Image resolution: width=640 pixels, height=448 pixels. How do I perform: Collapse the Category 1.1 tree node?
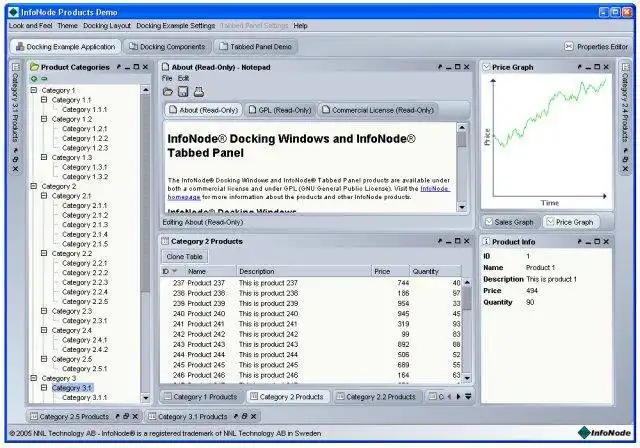(44, 100)
